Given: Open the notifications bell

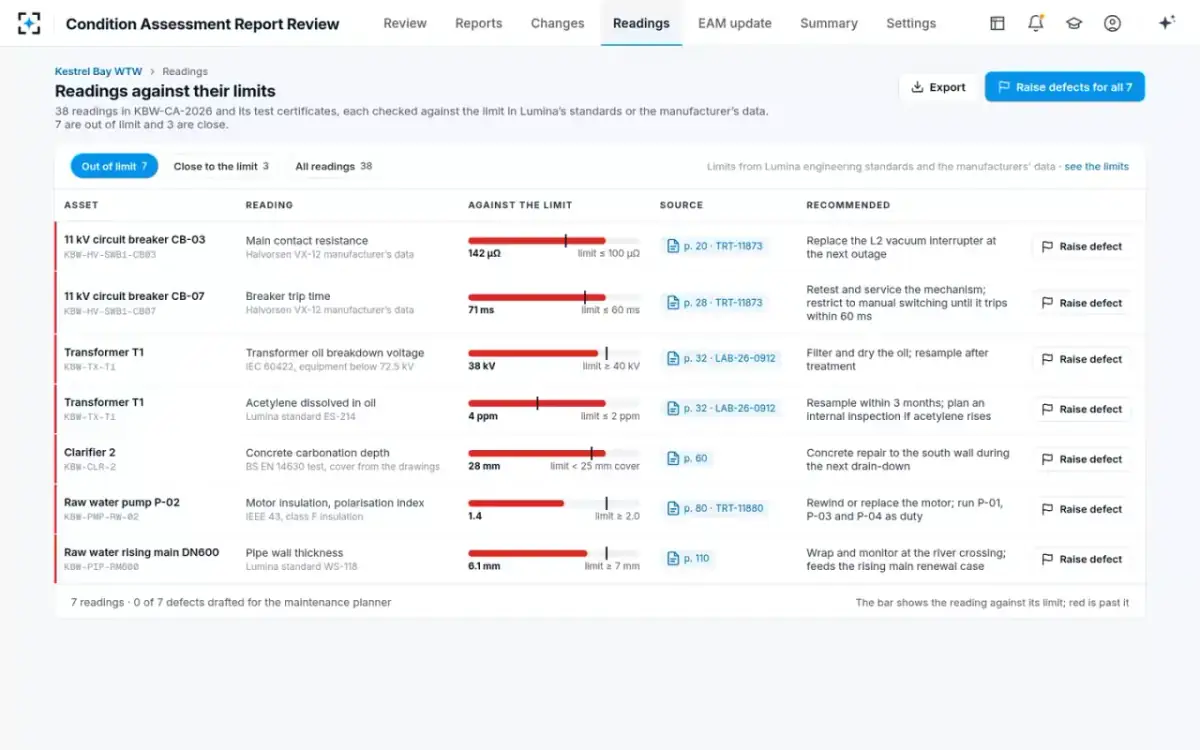Looking at the screenshot, I should coord(1036,23).
